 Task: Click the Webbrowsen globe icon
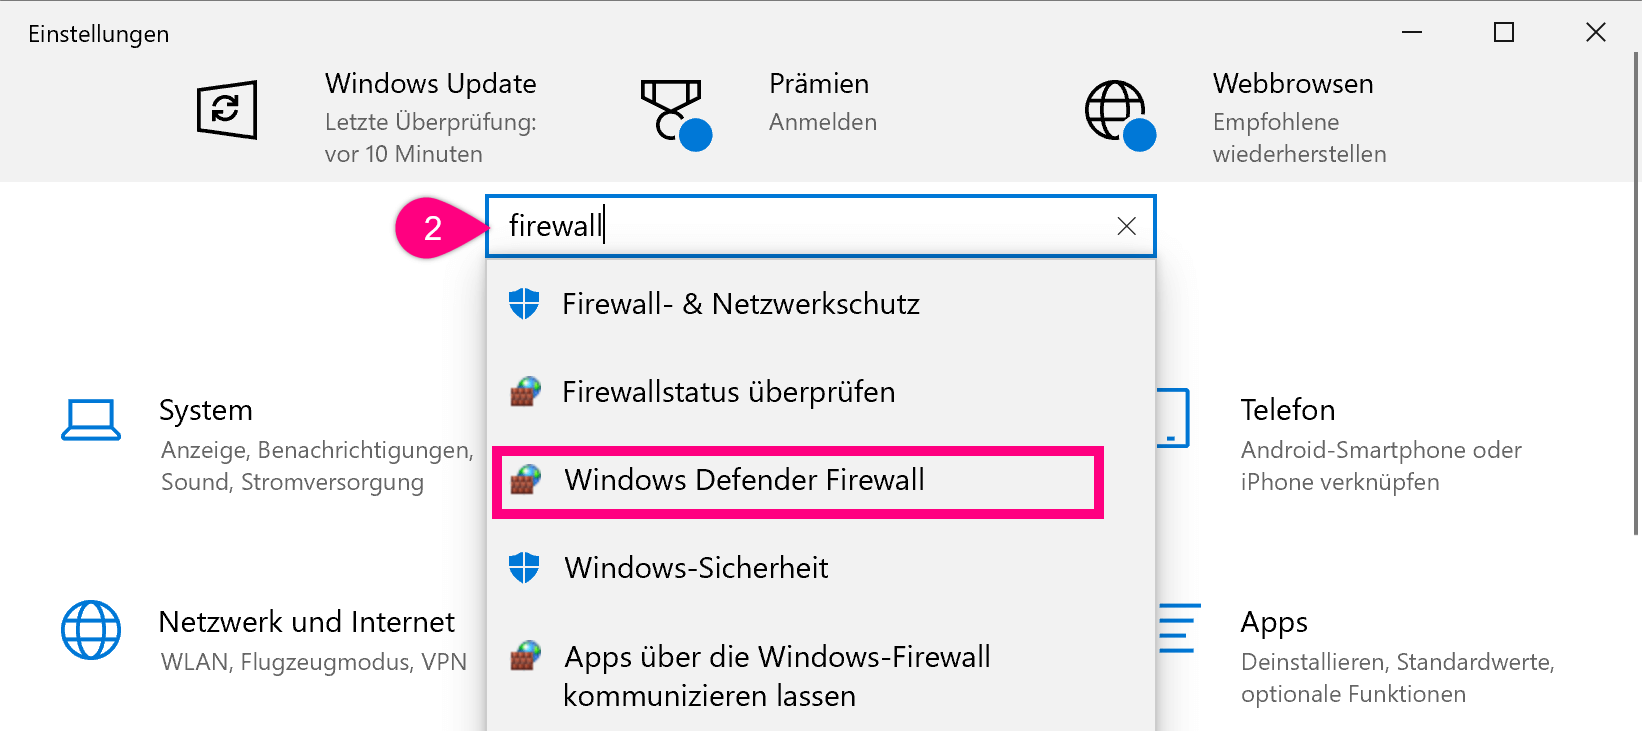point(1118,112)
